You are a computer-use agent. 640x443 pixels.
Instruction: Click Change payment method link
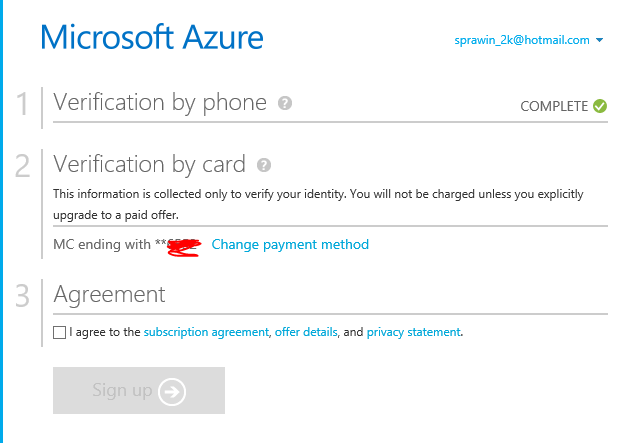point(290,244)
